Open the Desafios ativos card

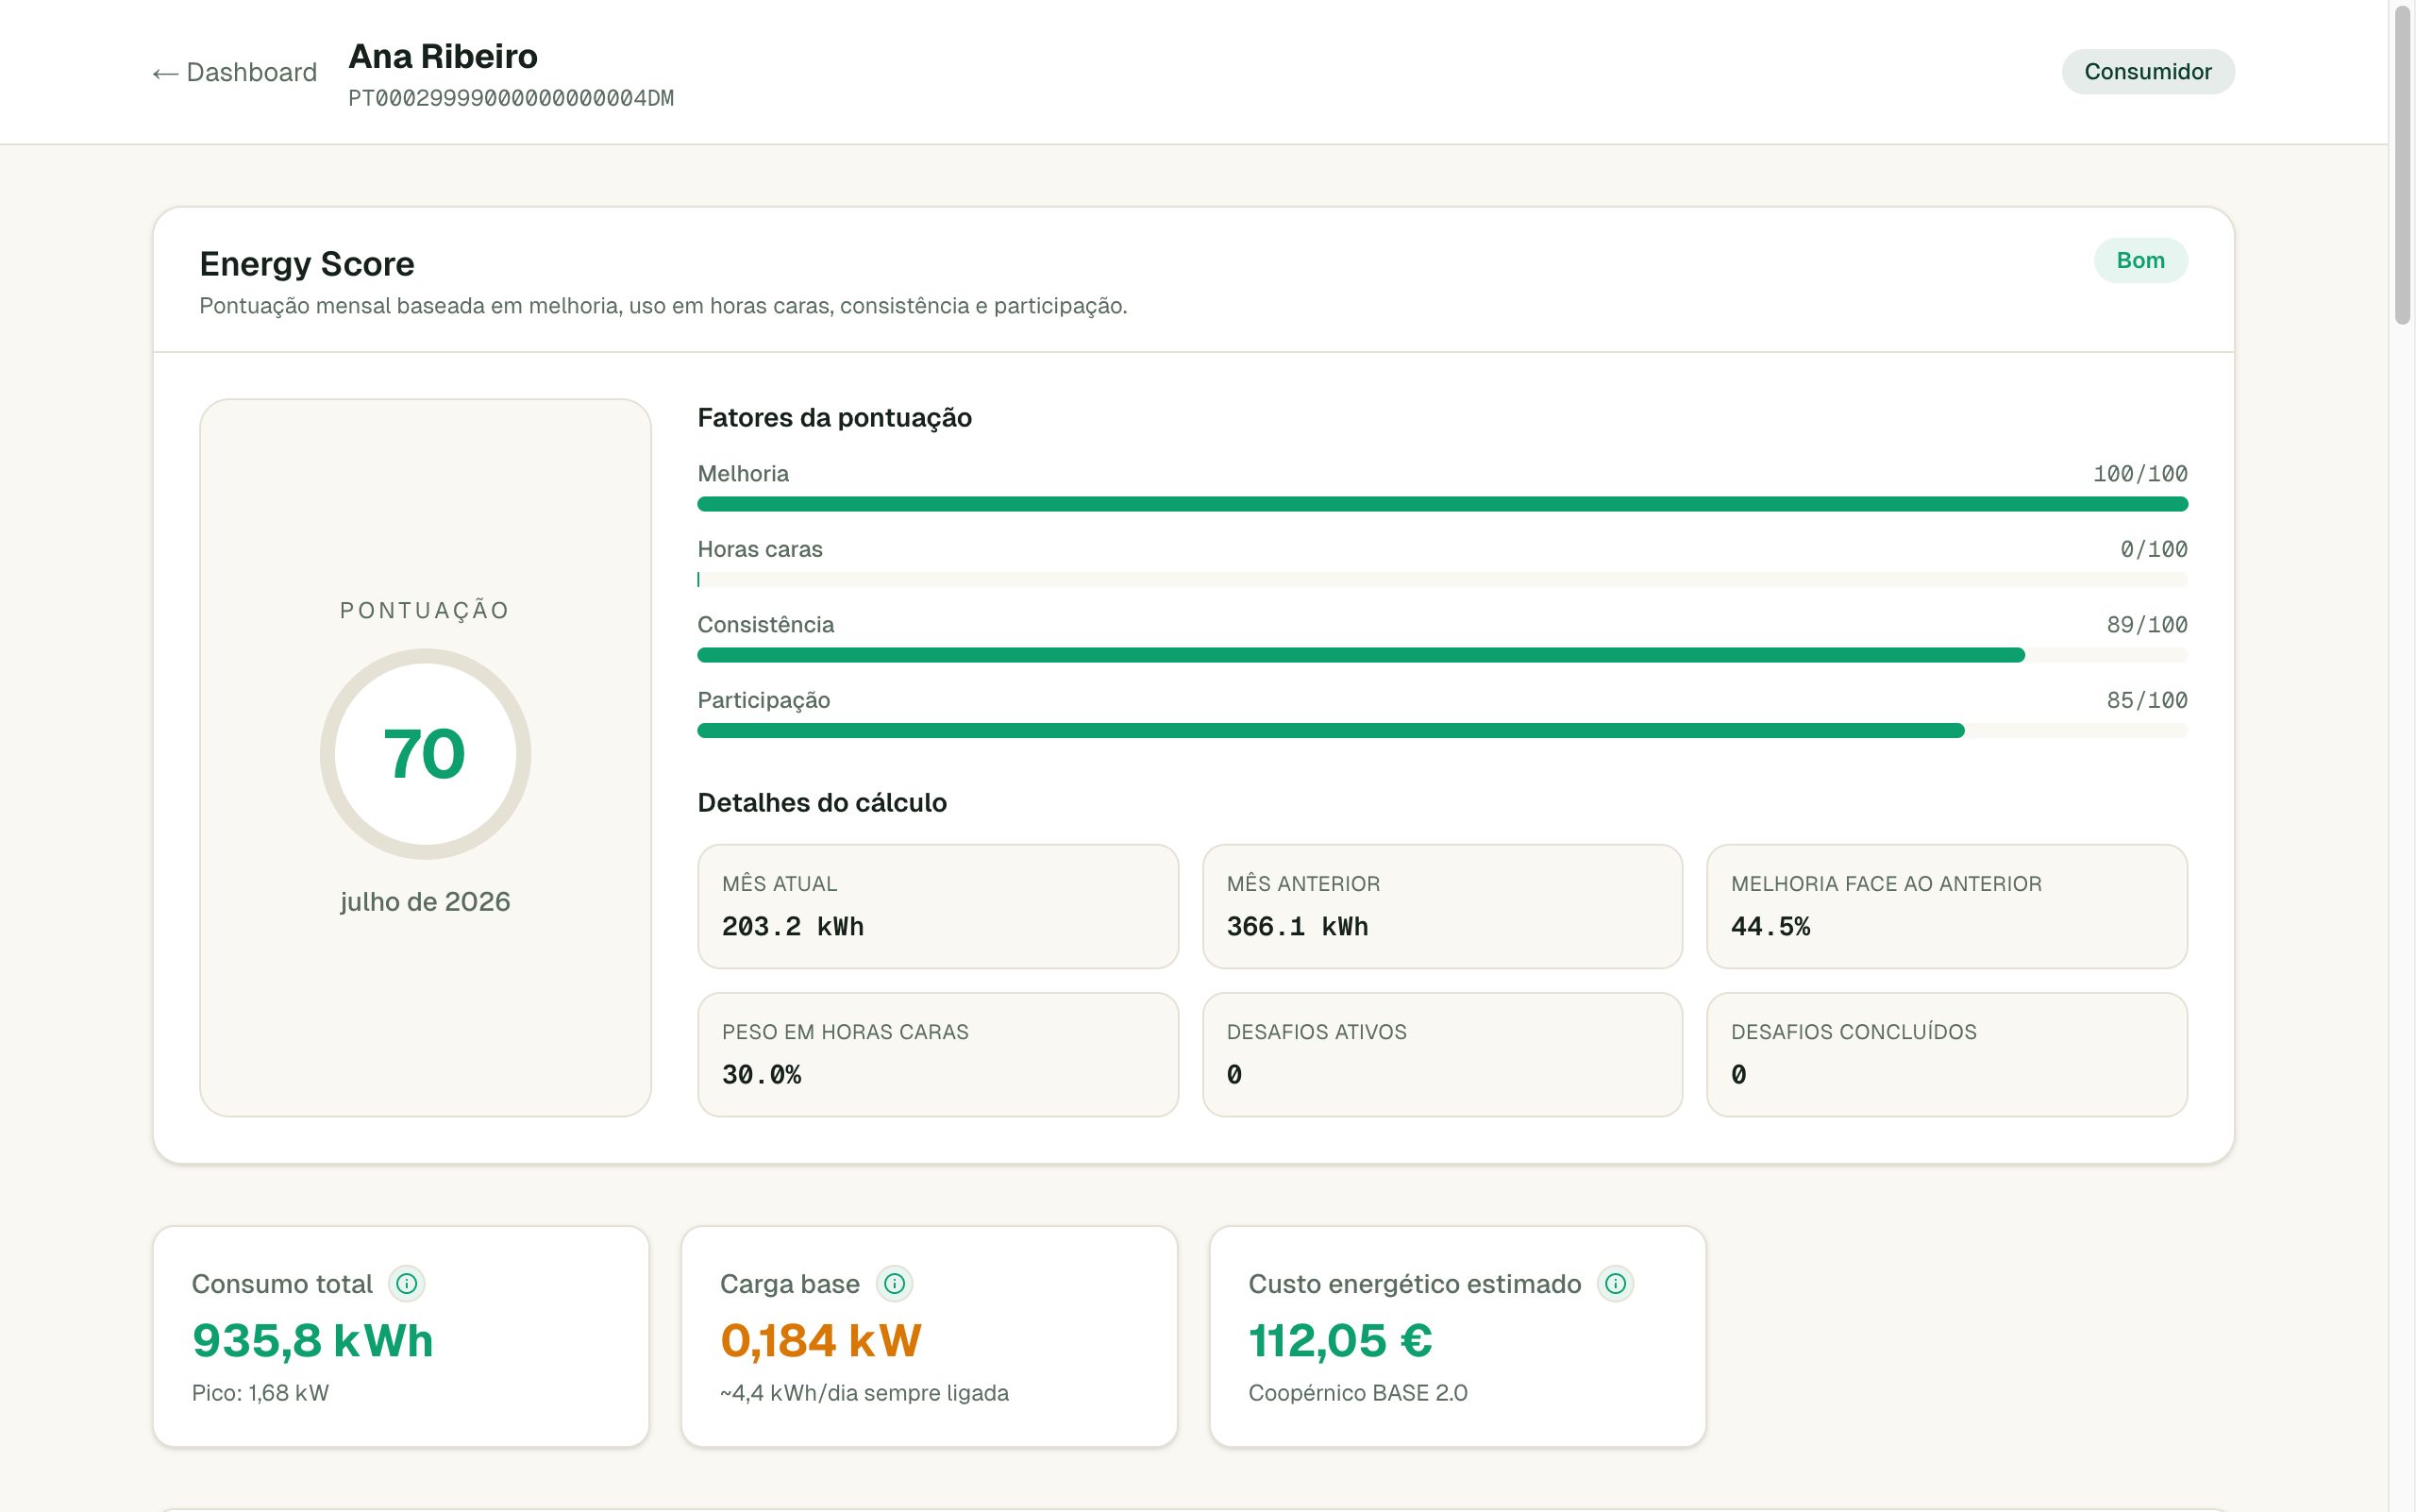tap(1442, 1054)
